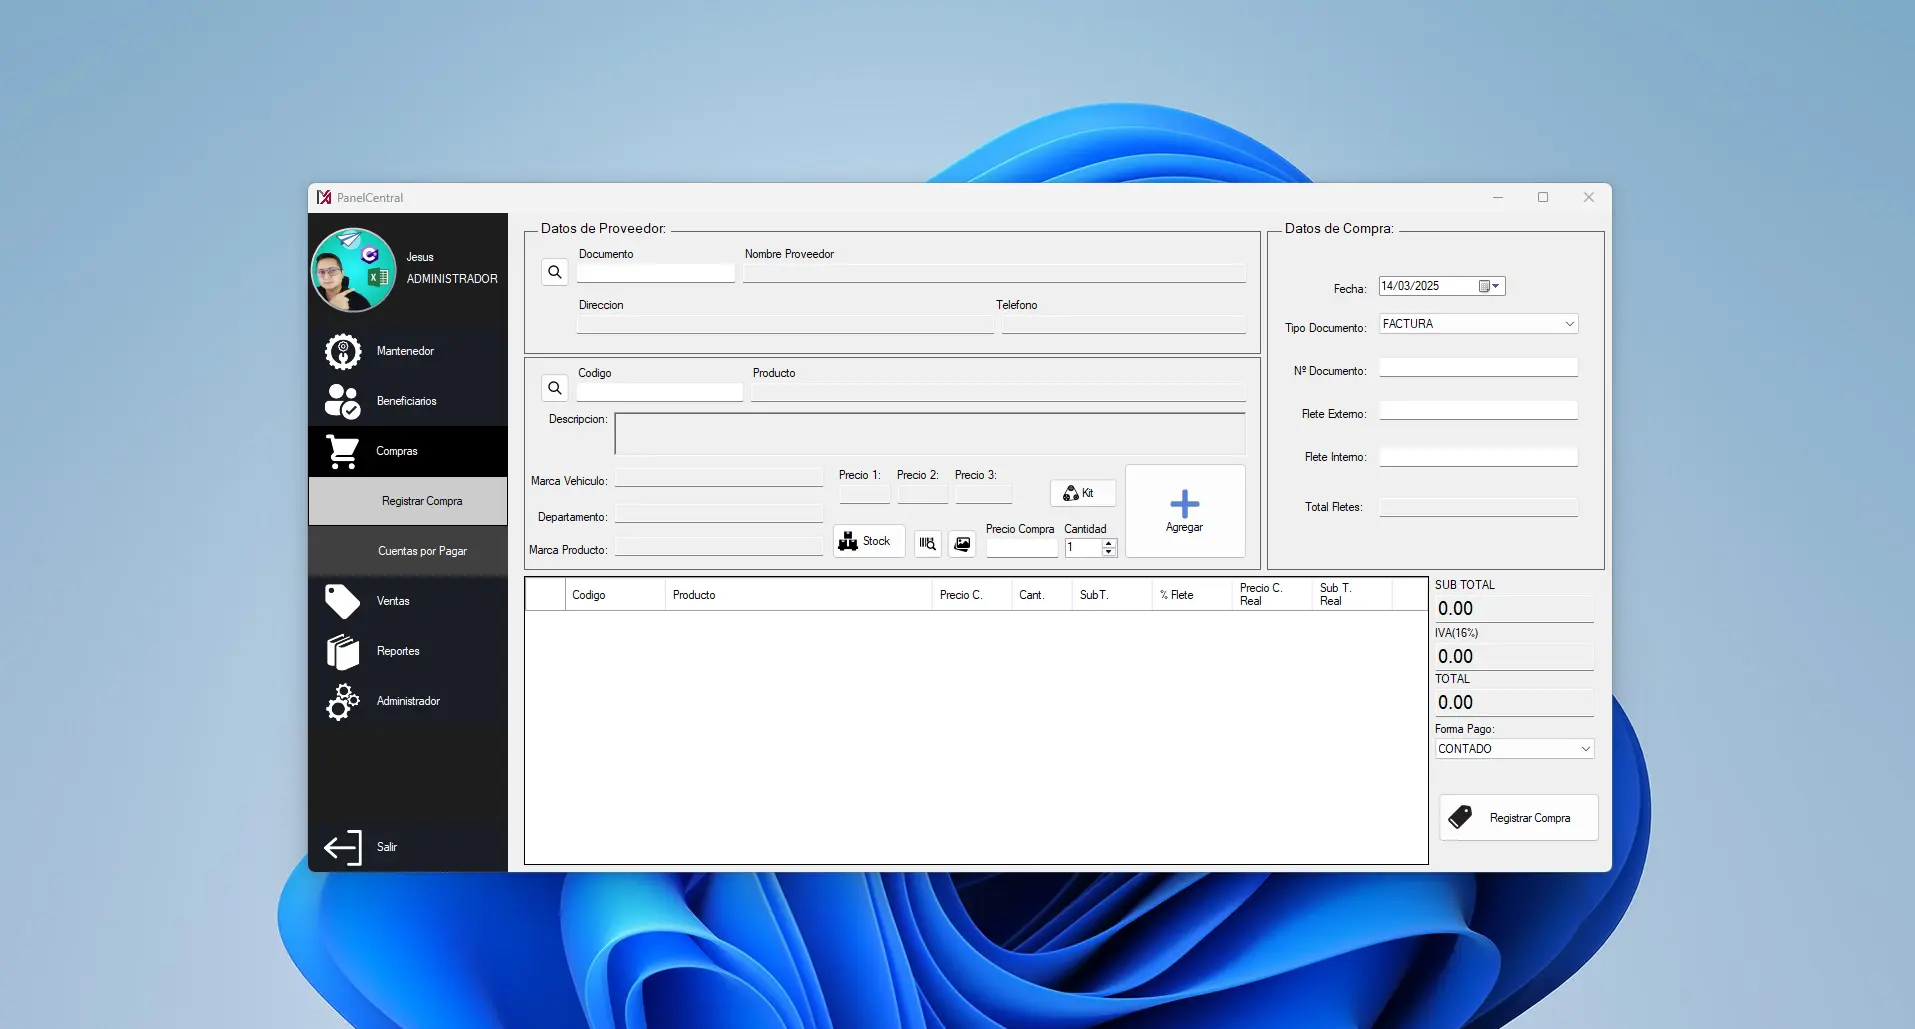This screenshot has width=1915, height=1029.
Task: Click the product image icon button
Action: pos(962,543)
